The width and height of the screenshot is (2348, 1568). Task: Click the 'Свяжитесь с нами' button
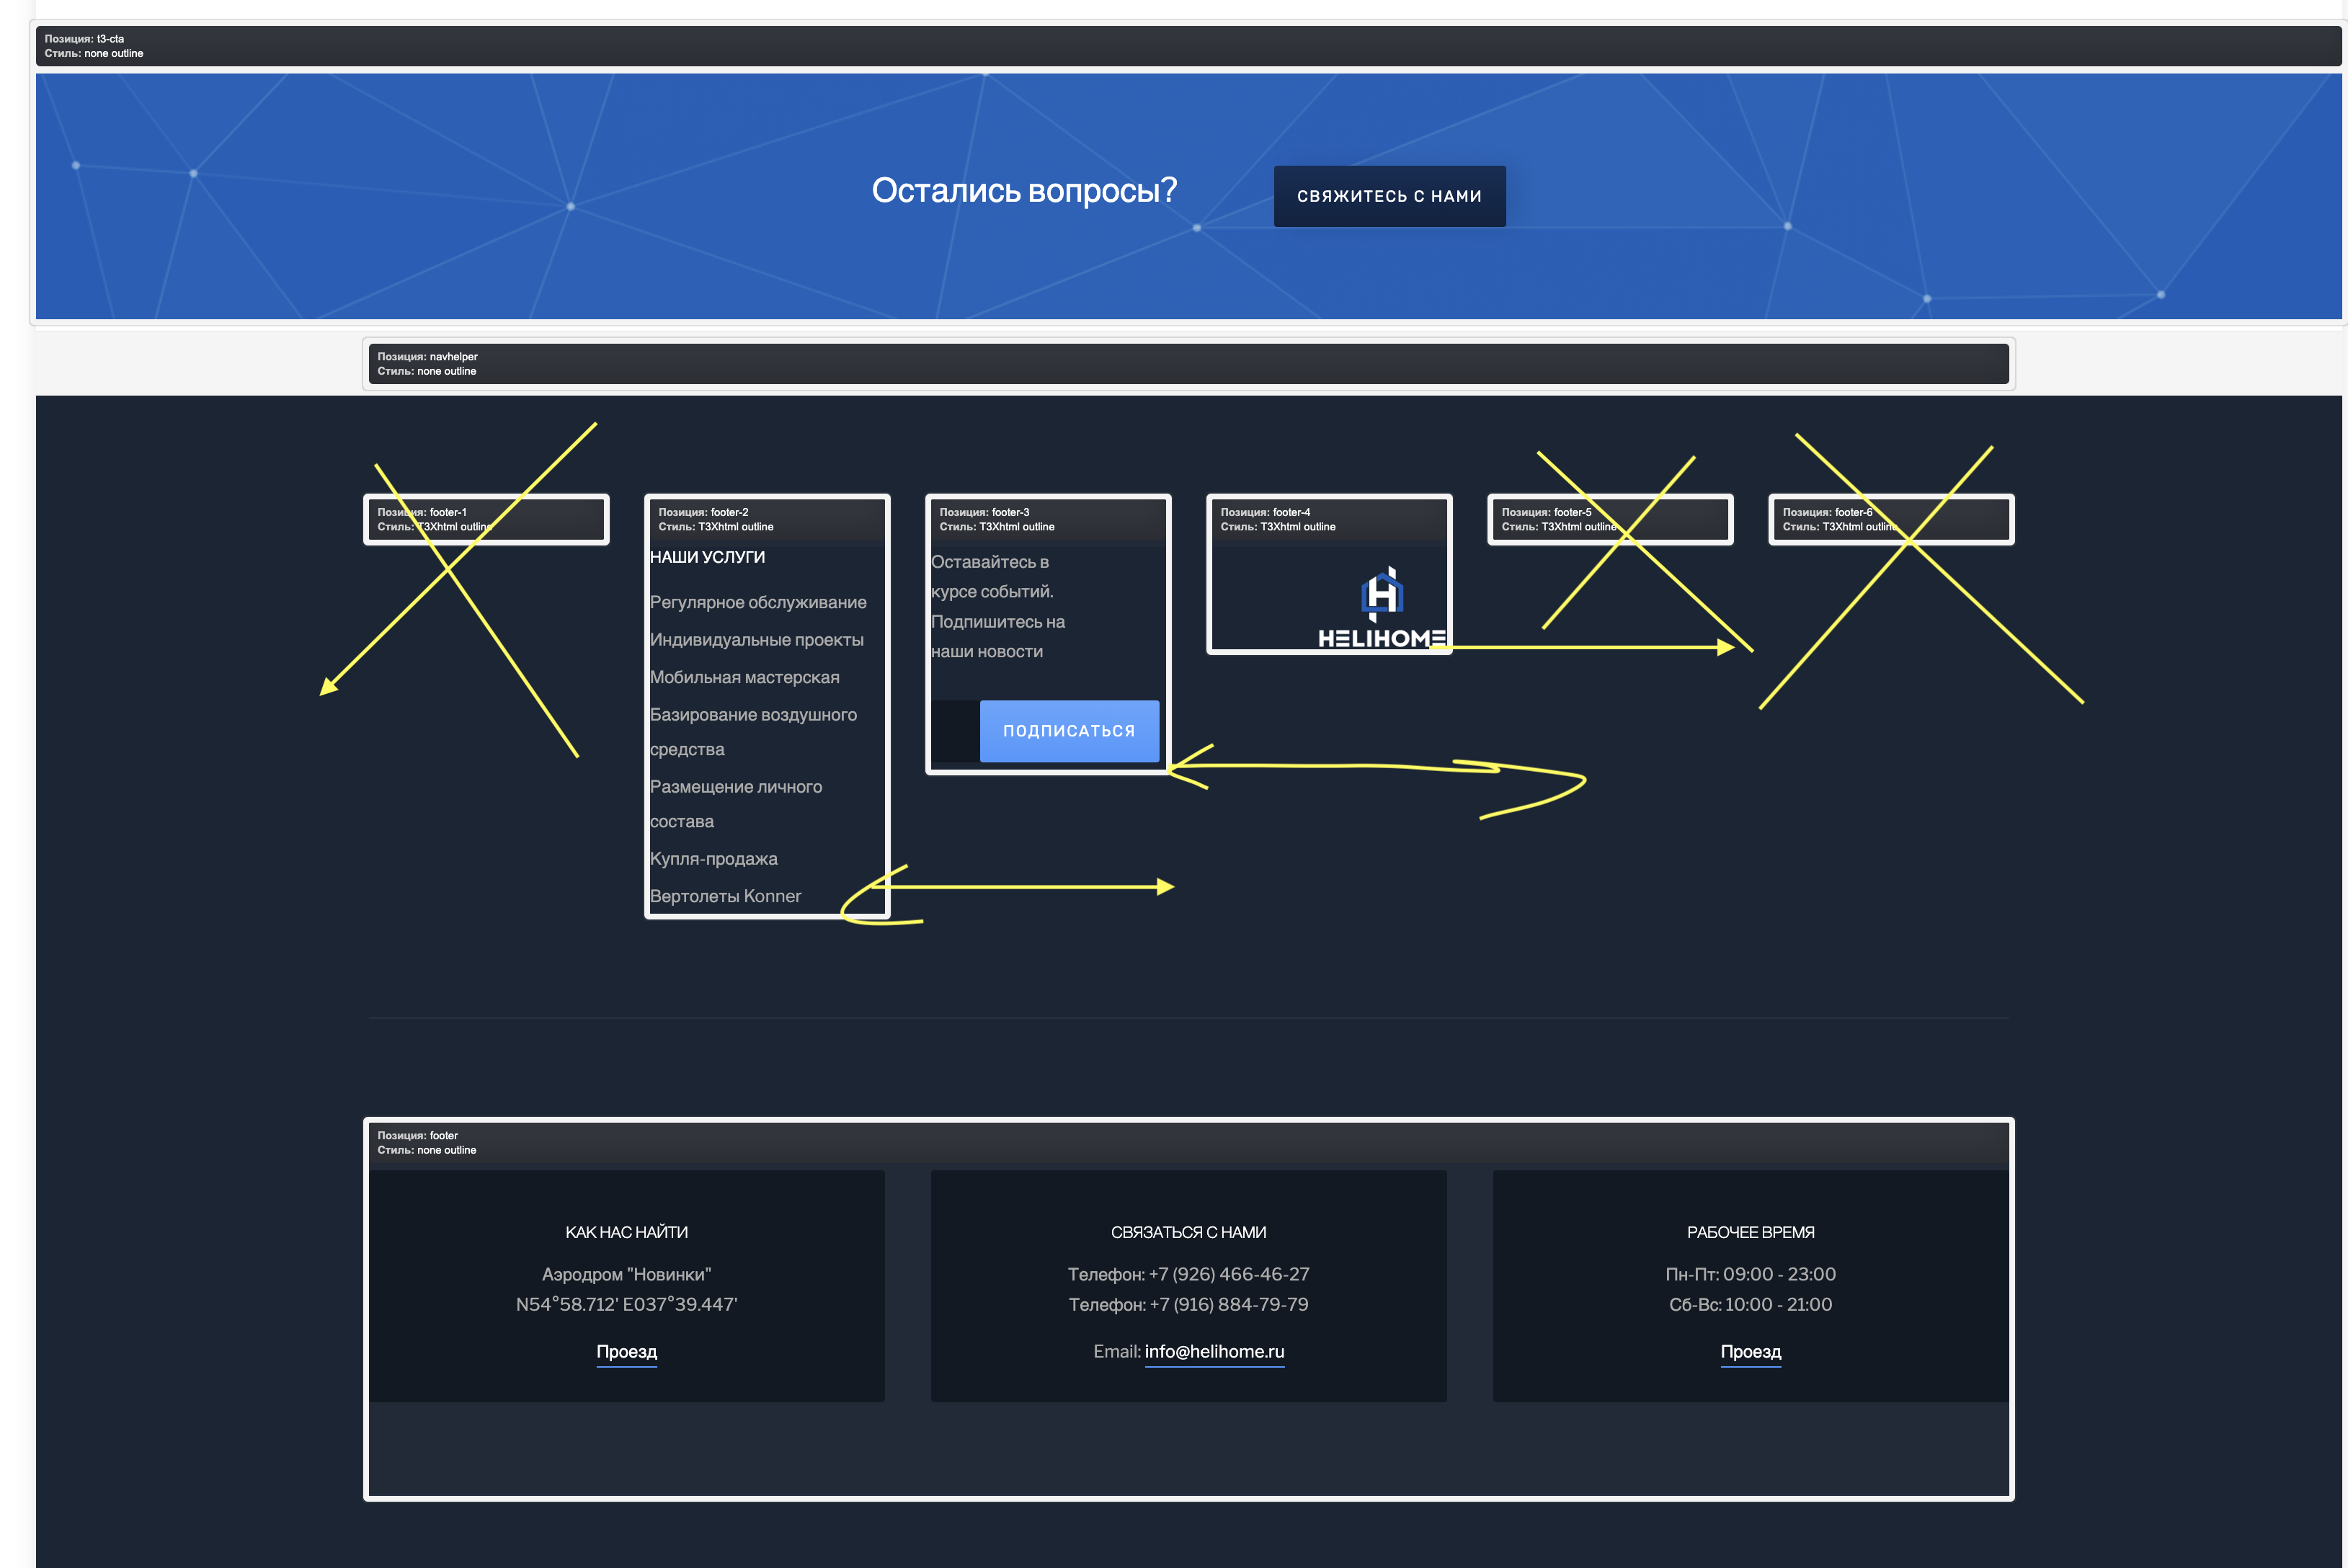(x=1389, y=196)
